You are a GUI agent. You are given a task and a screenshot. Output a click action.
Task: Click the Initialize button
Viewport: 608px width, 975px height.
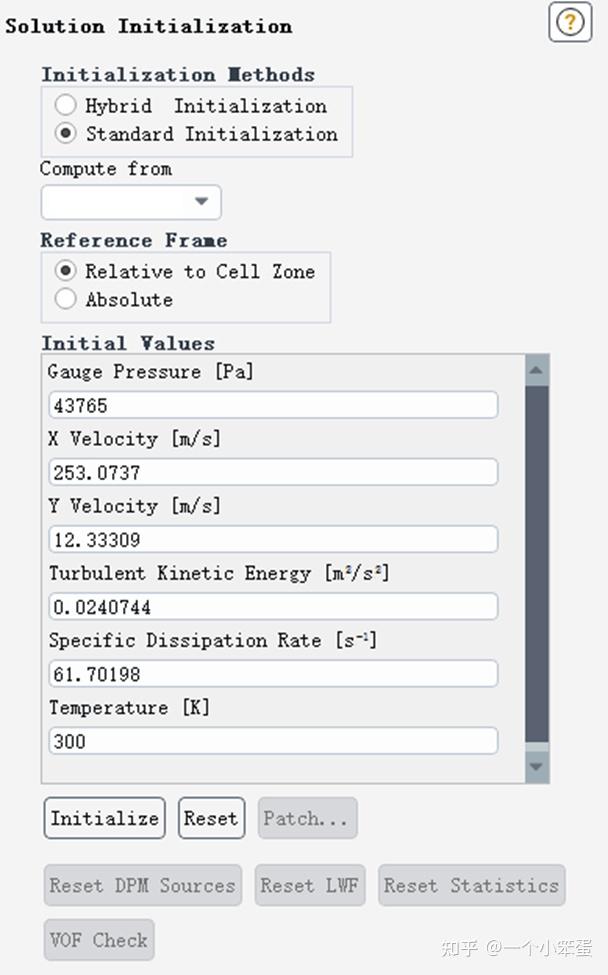(104, 818)
